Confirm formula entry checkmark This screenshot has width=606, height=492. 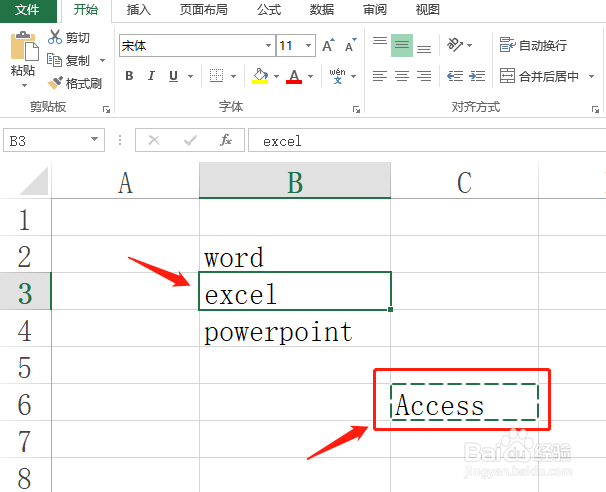190,140
